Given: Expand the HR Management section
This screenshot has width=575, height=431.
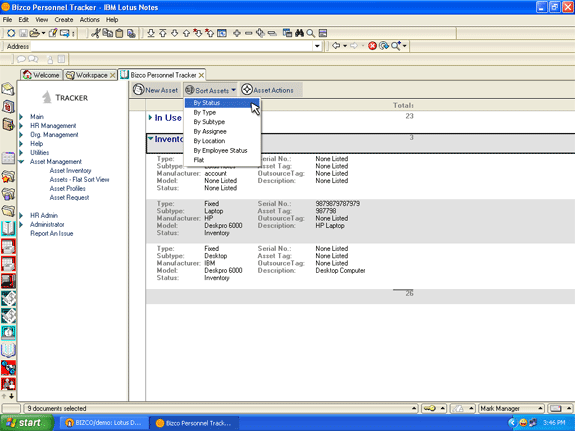Looking at the screenshot, I should [x=21, y=126].
